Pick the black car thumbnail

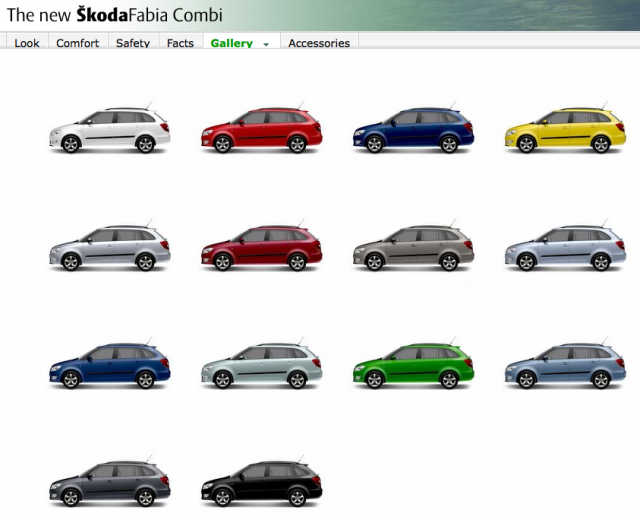[x=261, y=481]
